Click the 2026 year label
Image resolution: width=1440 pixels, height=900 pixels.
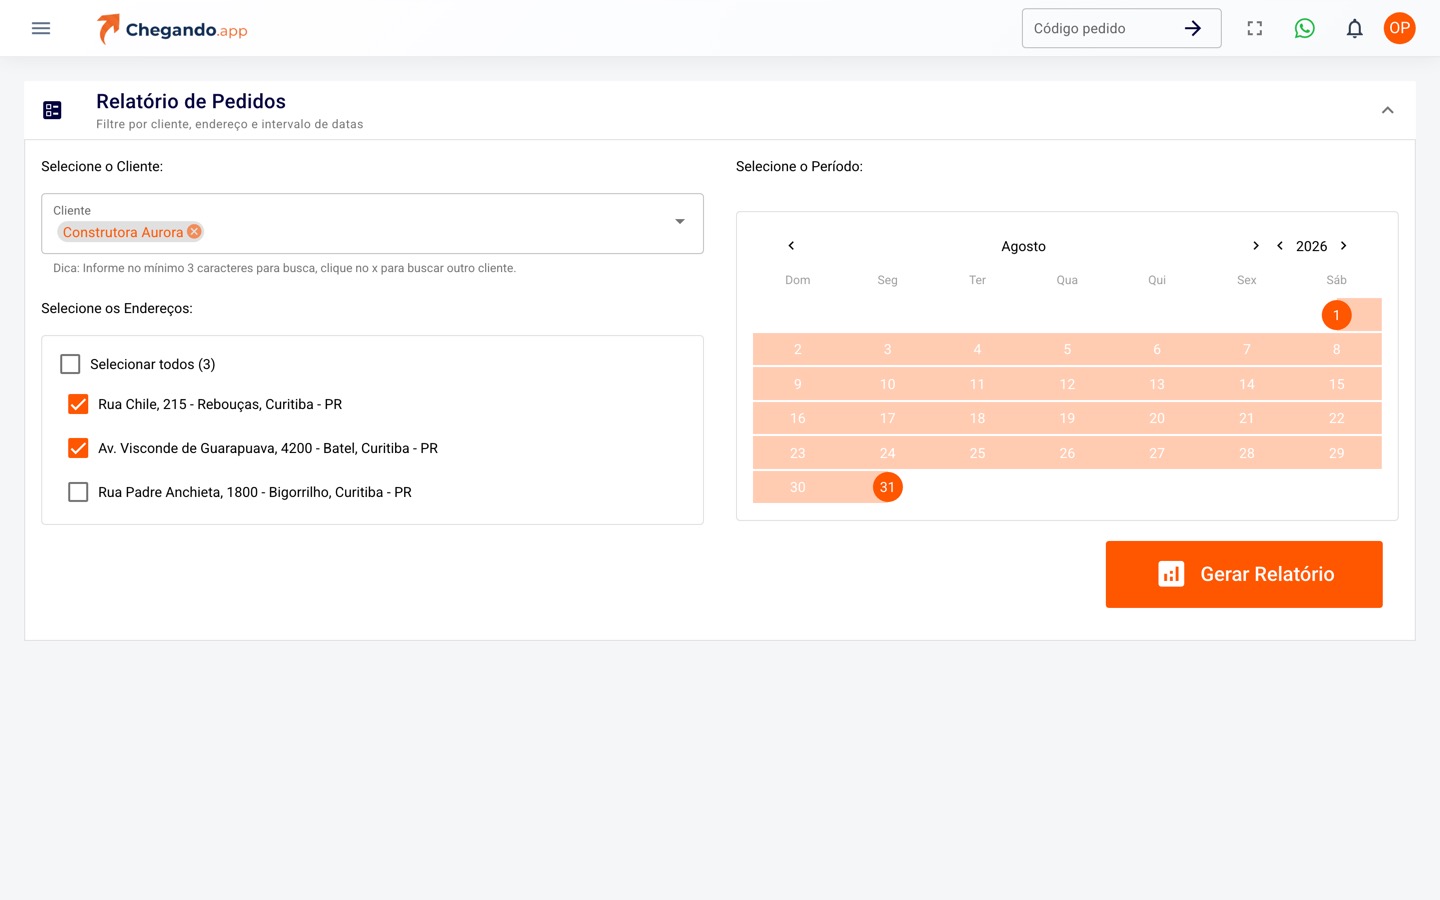1312,246
